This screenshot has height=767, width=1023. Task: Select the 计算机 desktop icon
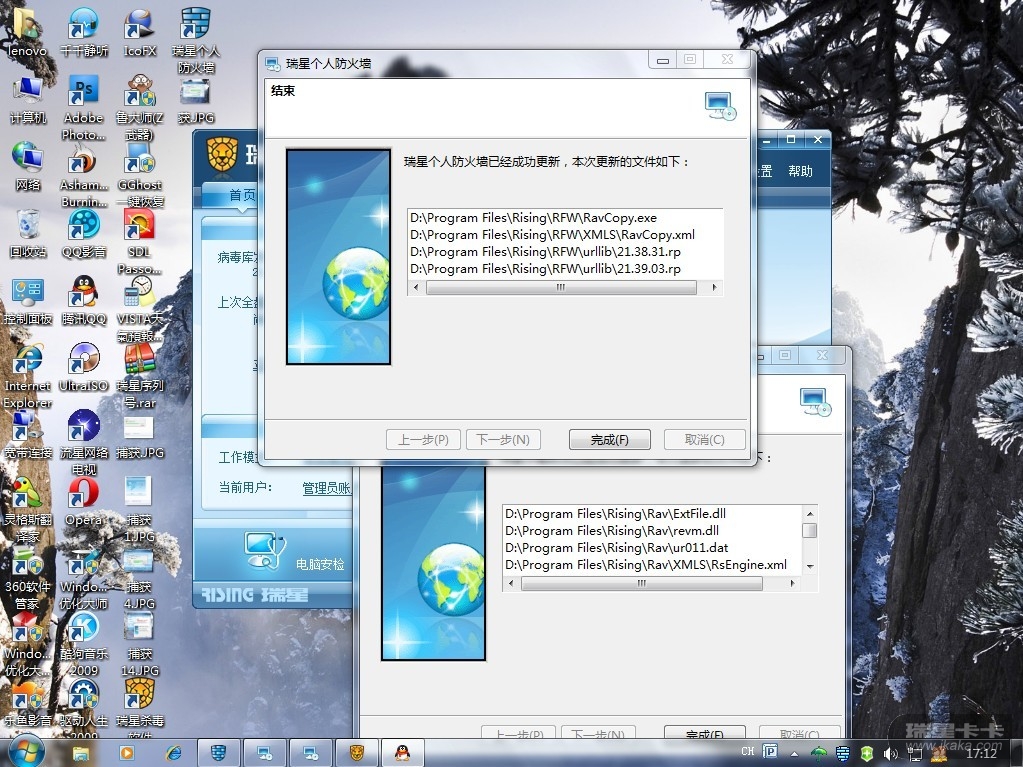27,99
